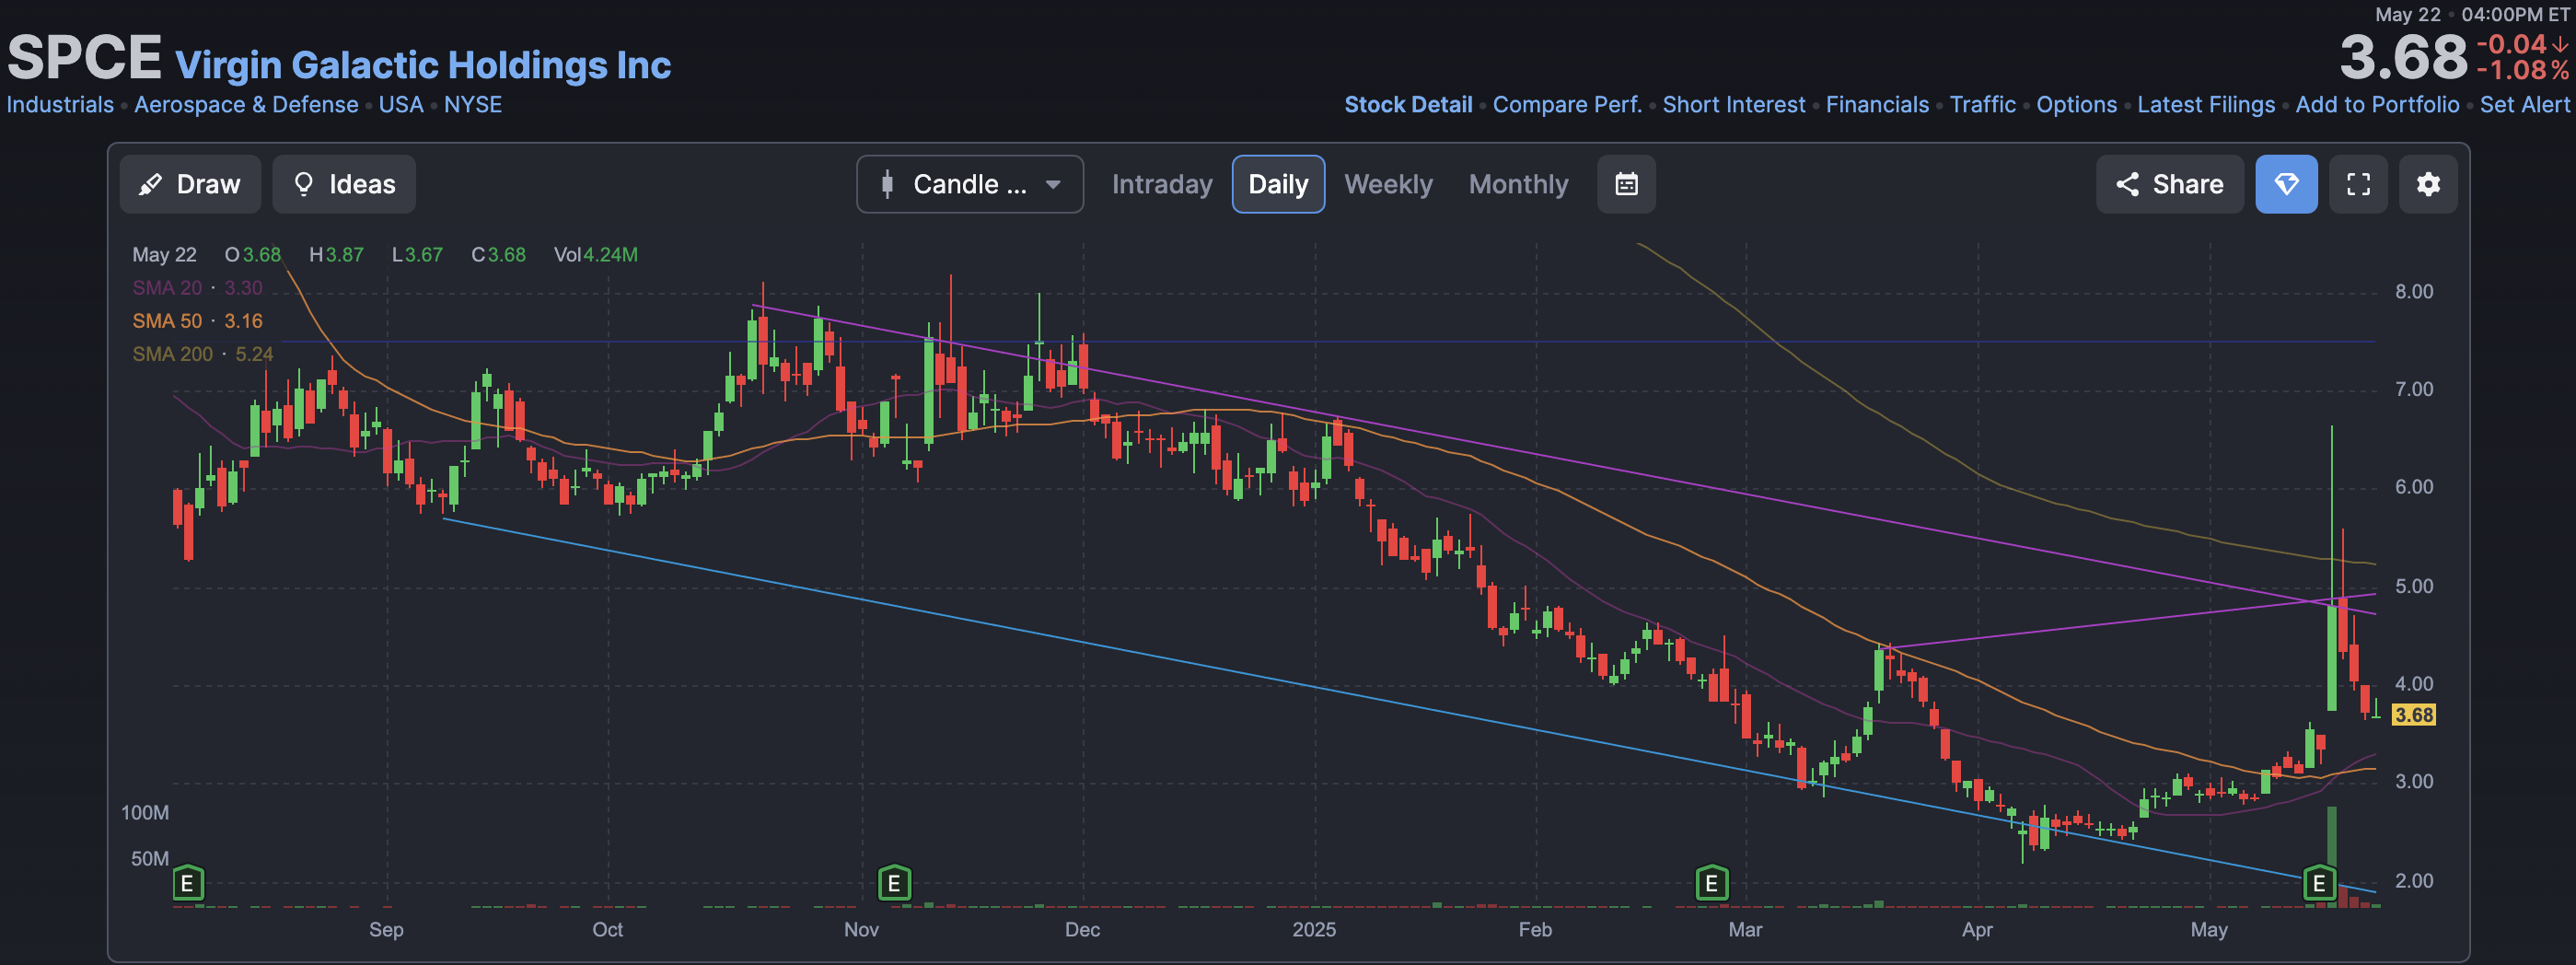Open chart settings gear icon
This screenshot has width=2576, height=965.
pyautogui.click(x=2428, y=184)
